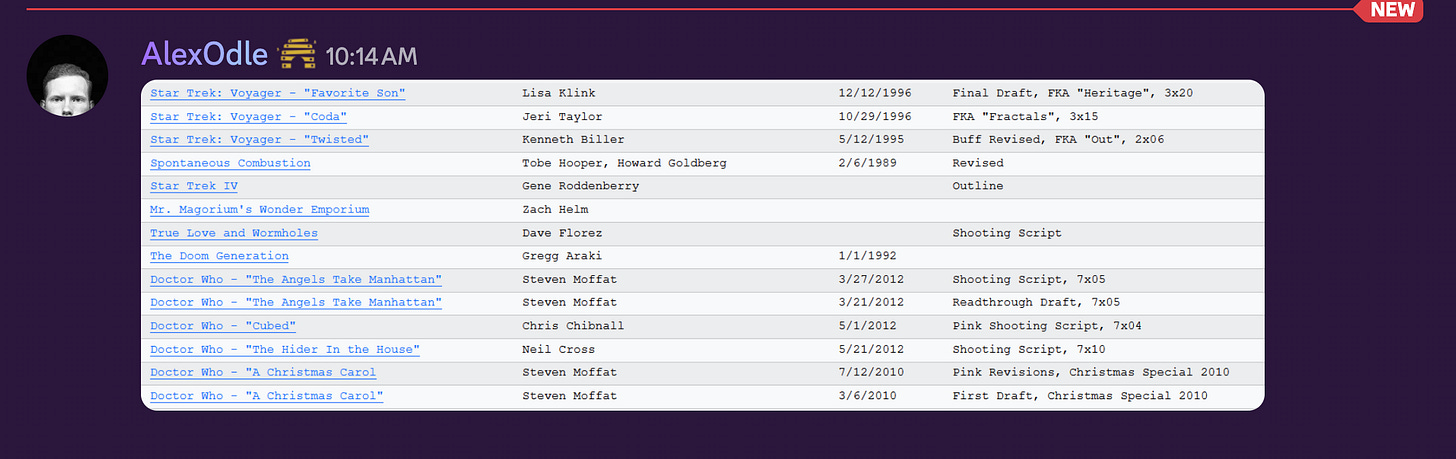The width and height of the screenshot is (1456, 459).
Task: Open Doctor Who "Cubed" link
Action: coord(223,326)
